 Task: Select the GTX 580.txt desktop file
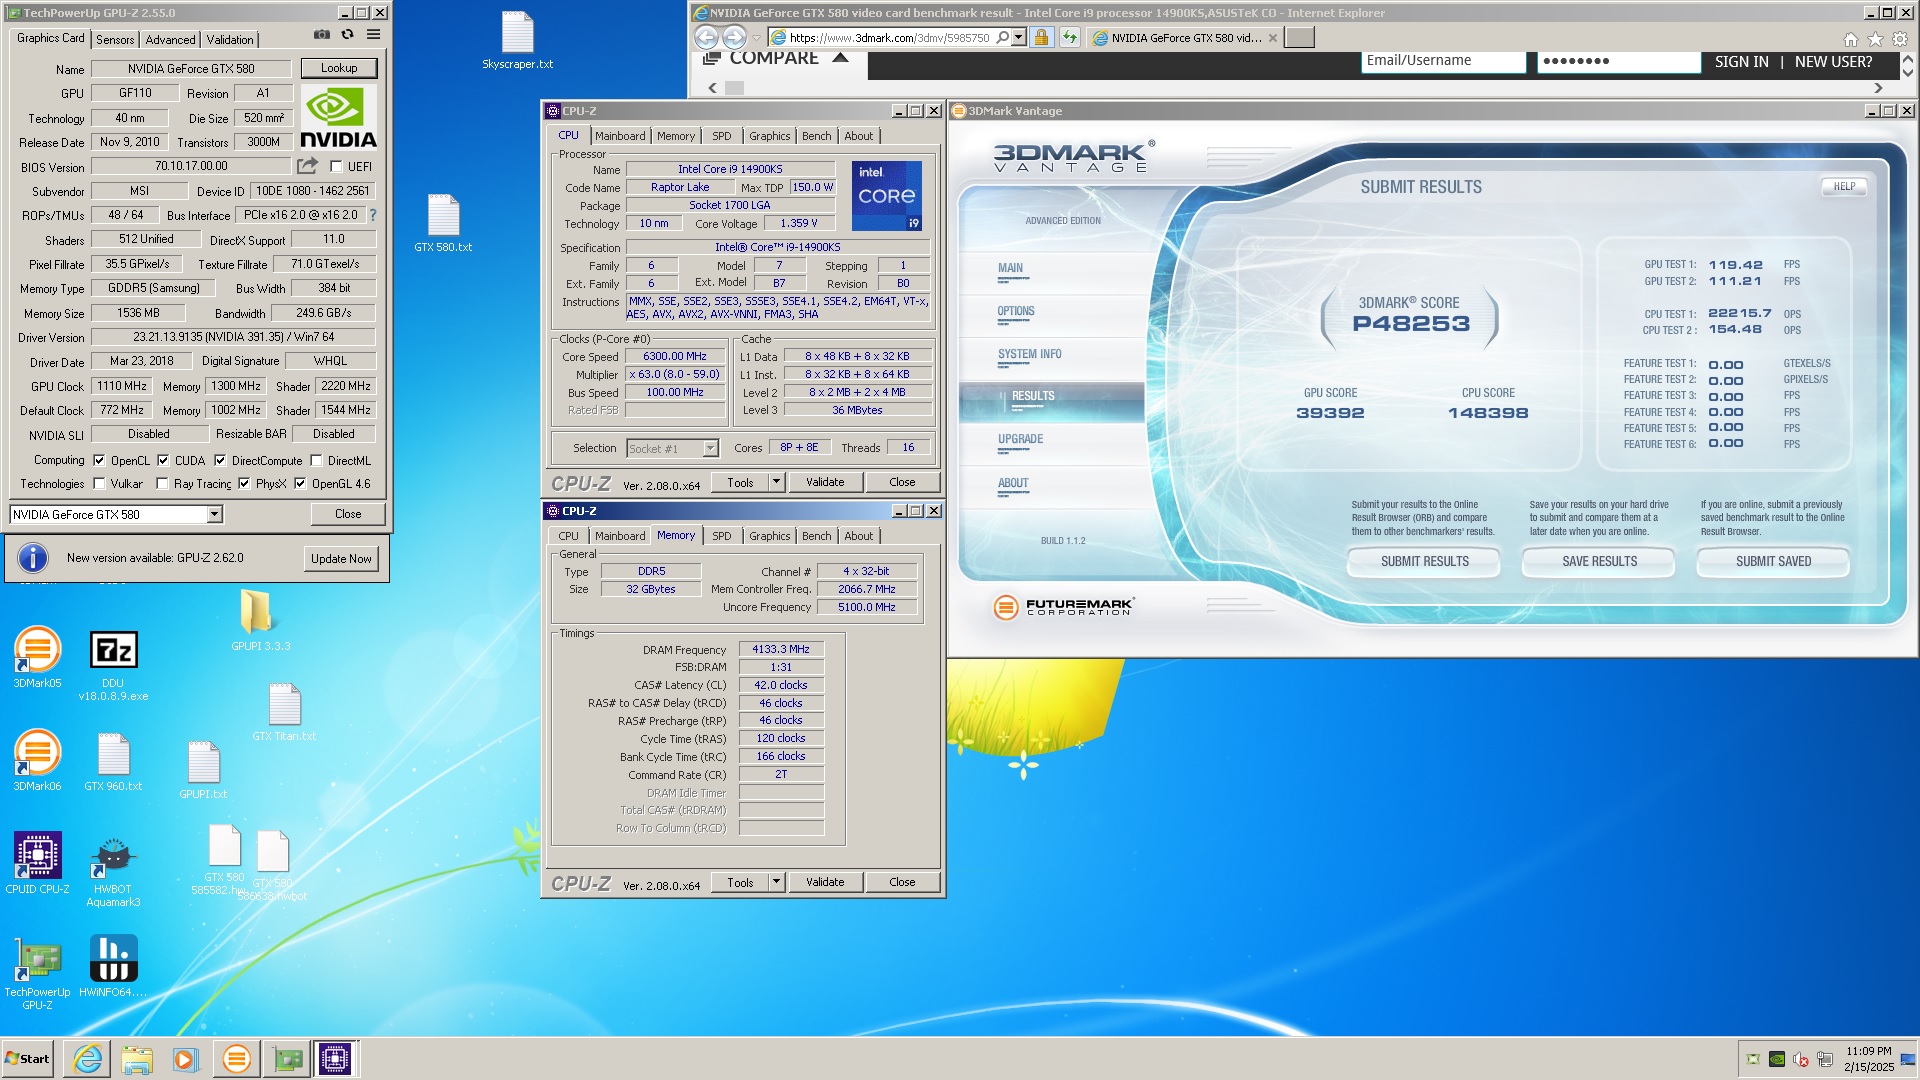pos(443,223)
